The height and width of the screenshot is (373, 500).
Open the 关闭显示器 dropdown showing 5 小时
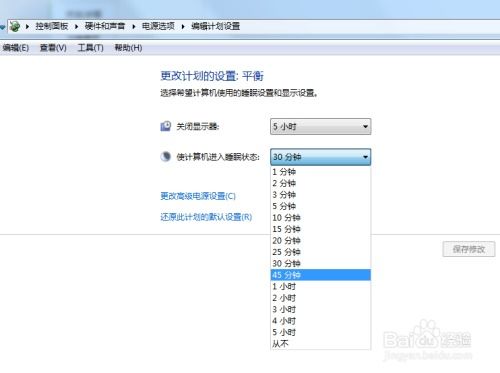320,127
